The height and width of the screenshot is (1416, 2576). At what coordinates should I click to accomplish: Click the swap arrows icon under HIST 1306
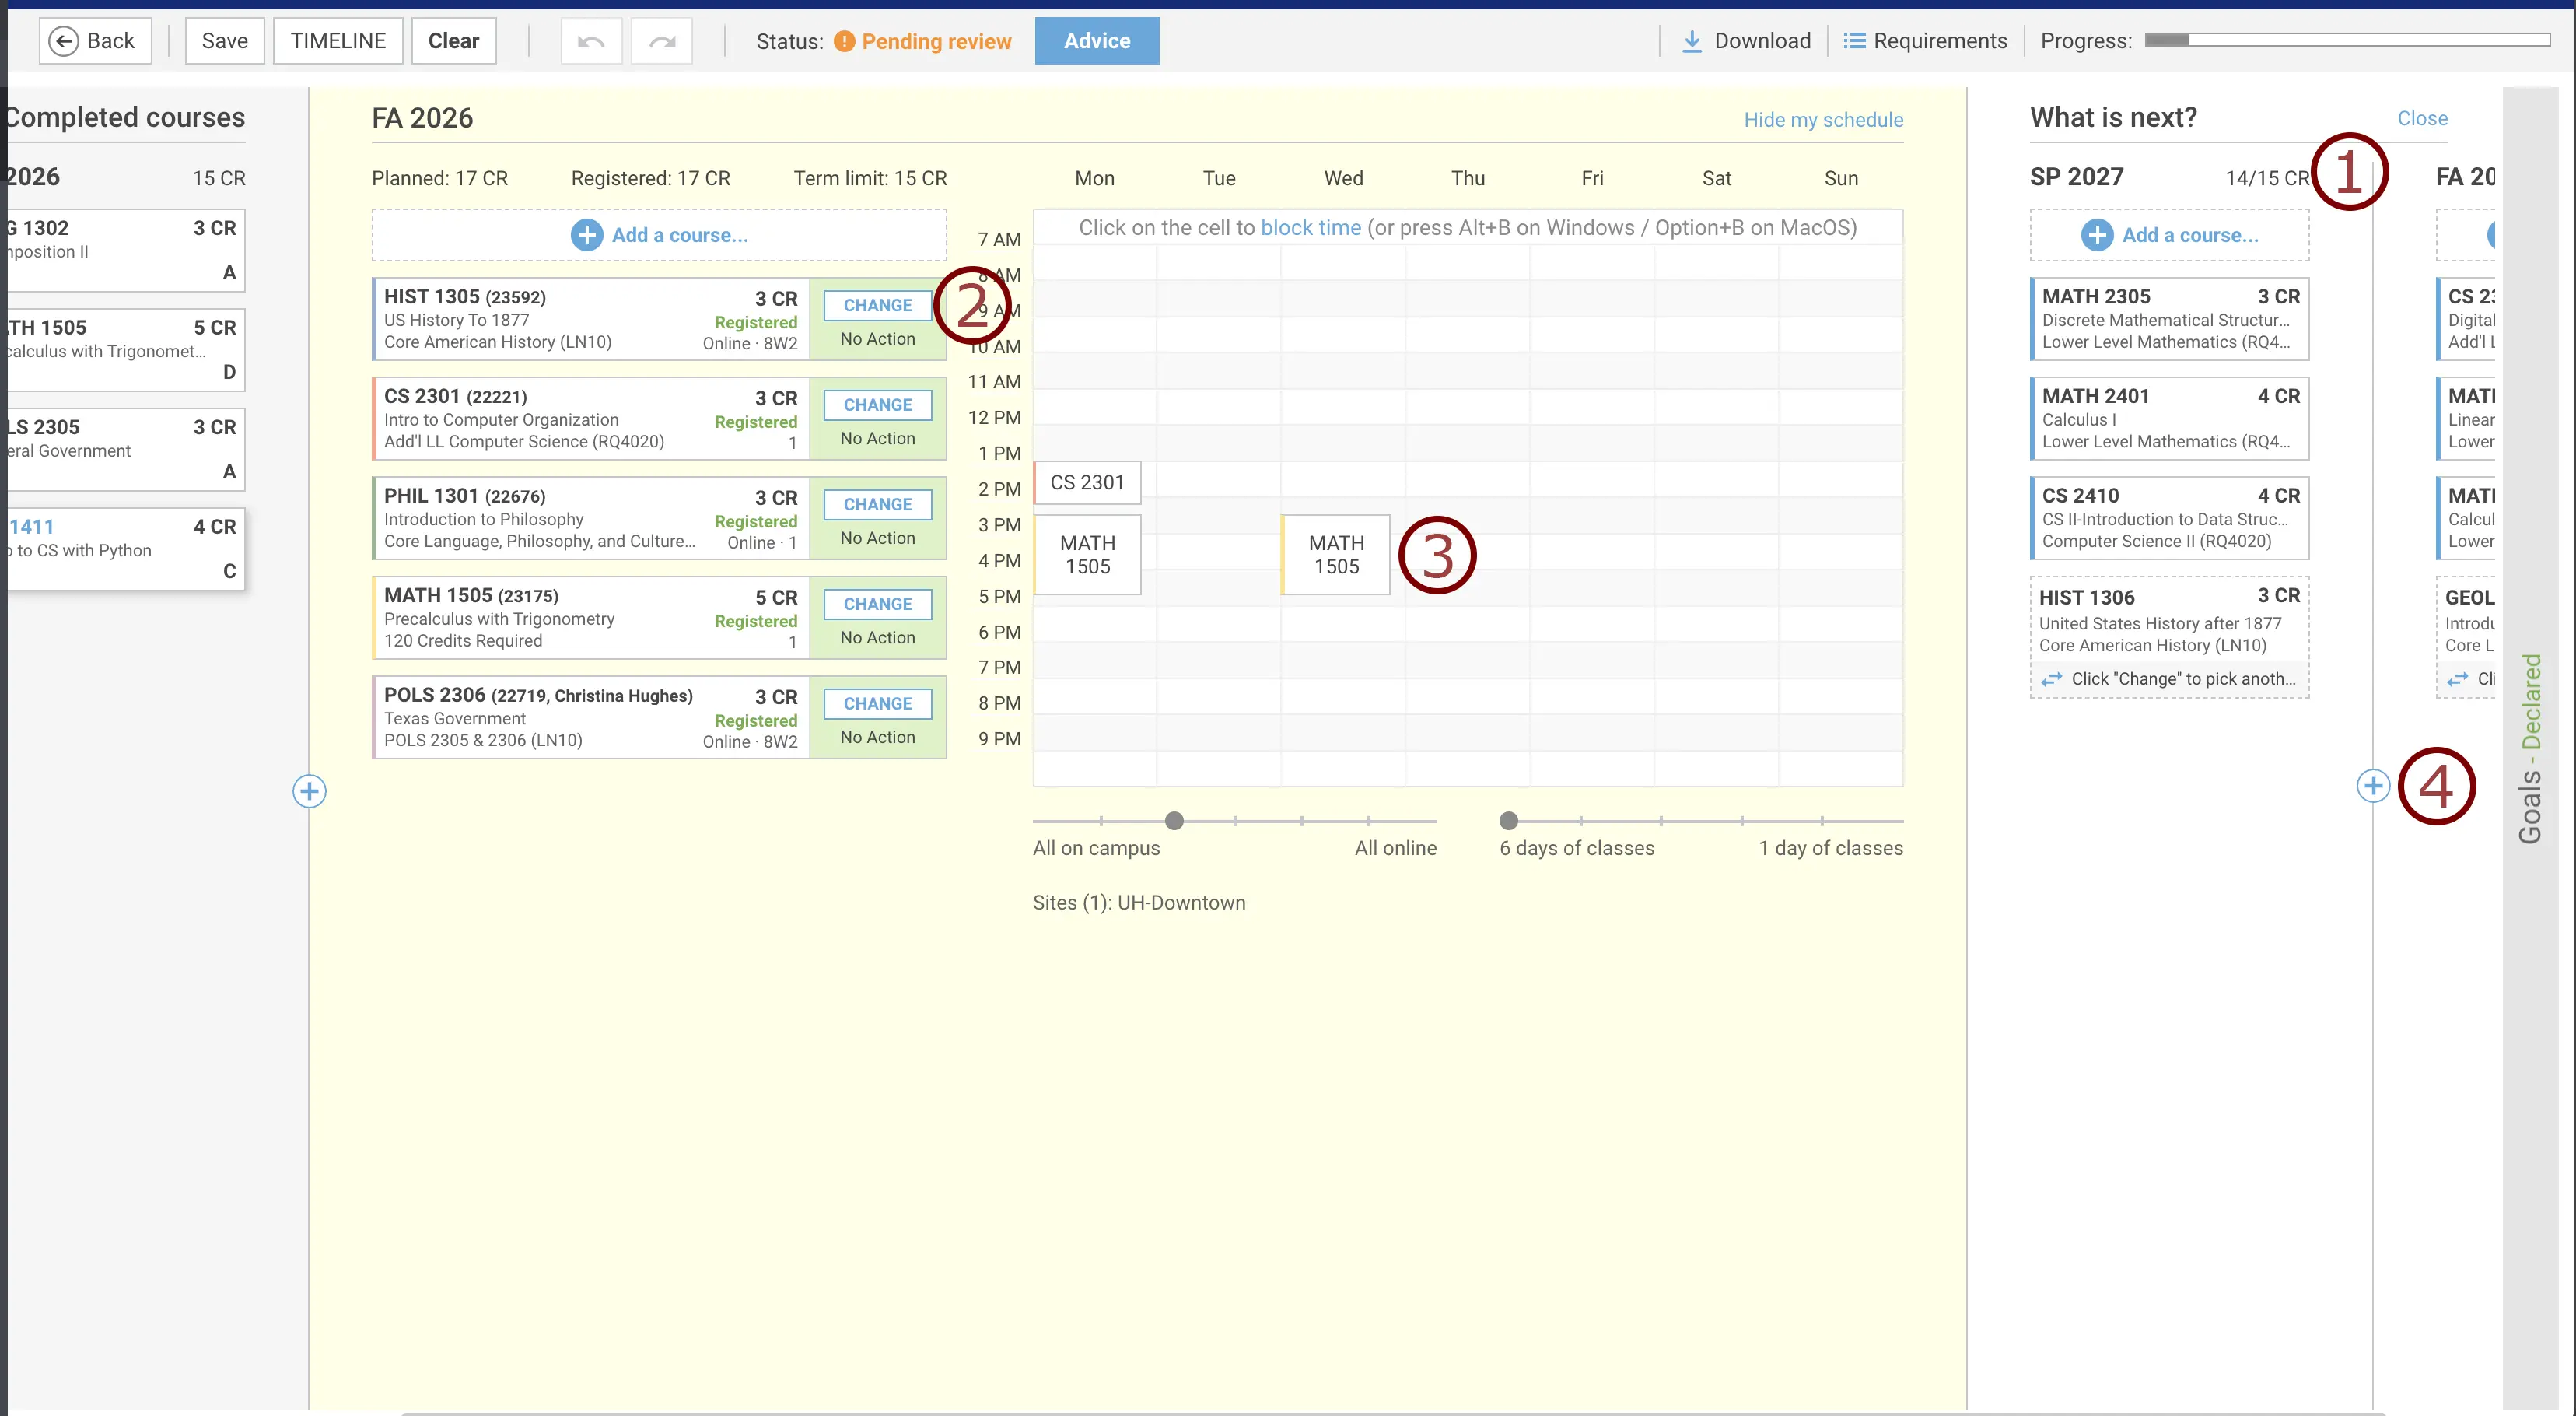click(x=2052, y=679)
